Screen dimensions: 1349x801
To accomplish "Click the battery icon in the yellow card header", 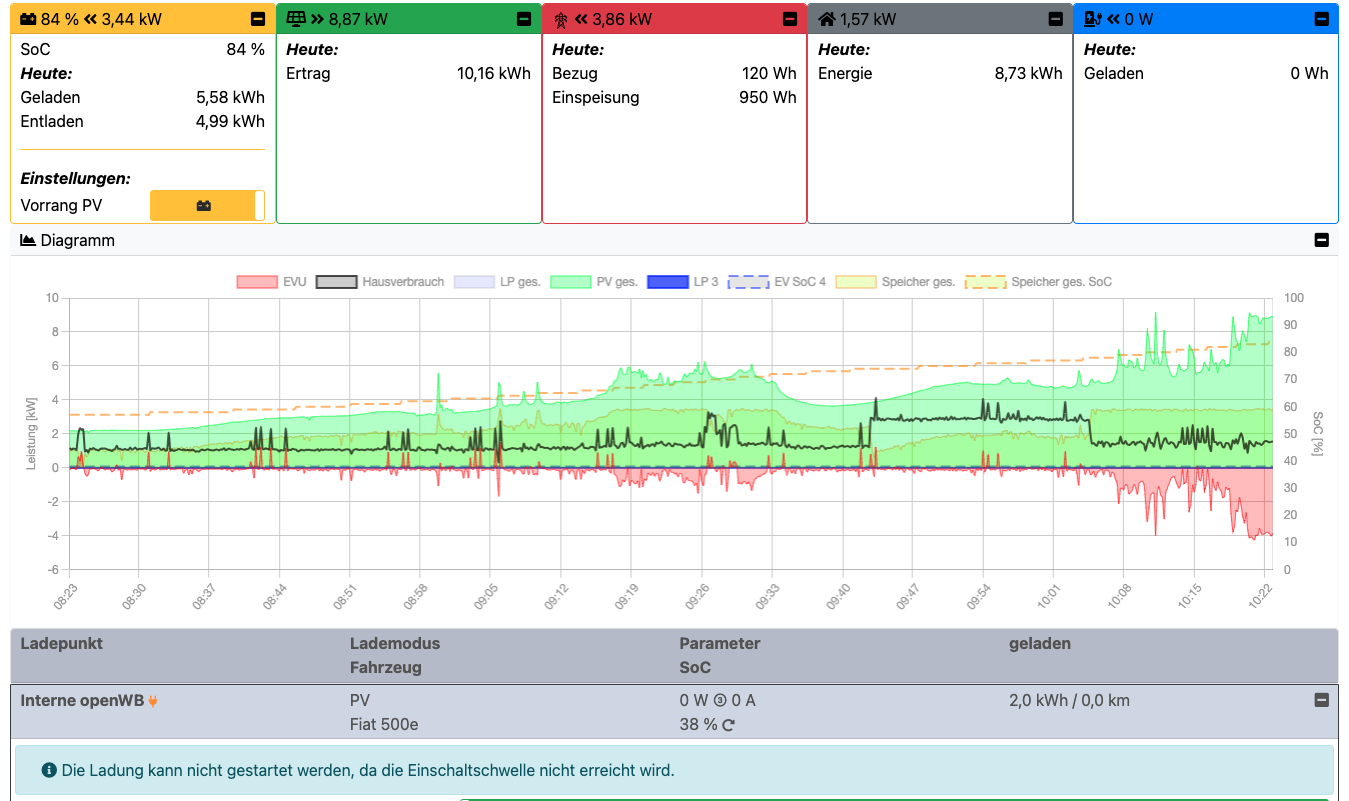I will [x=29, y=20].
